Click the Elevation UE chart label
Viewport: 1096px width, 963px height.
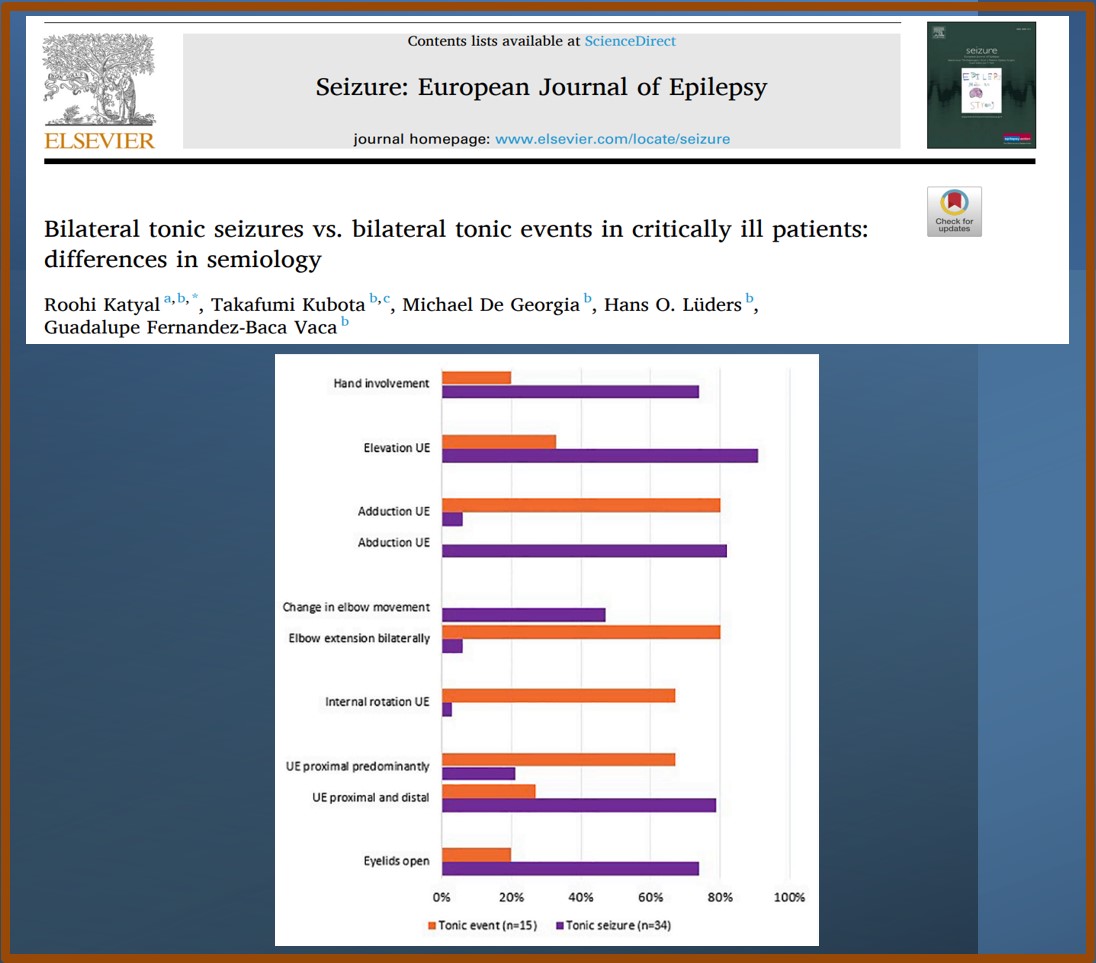(396, 448)
